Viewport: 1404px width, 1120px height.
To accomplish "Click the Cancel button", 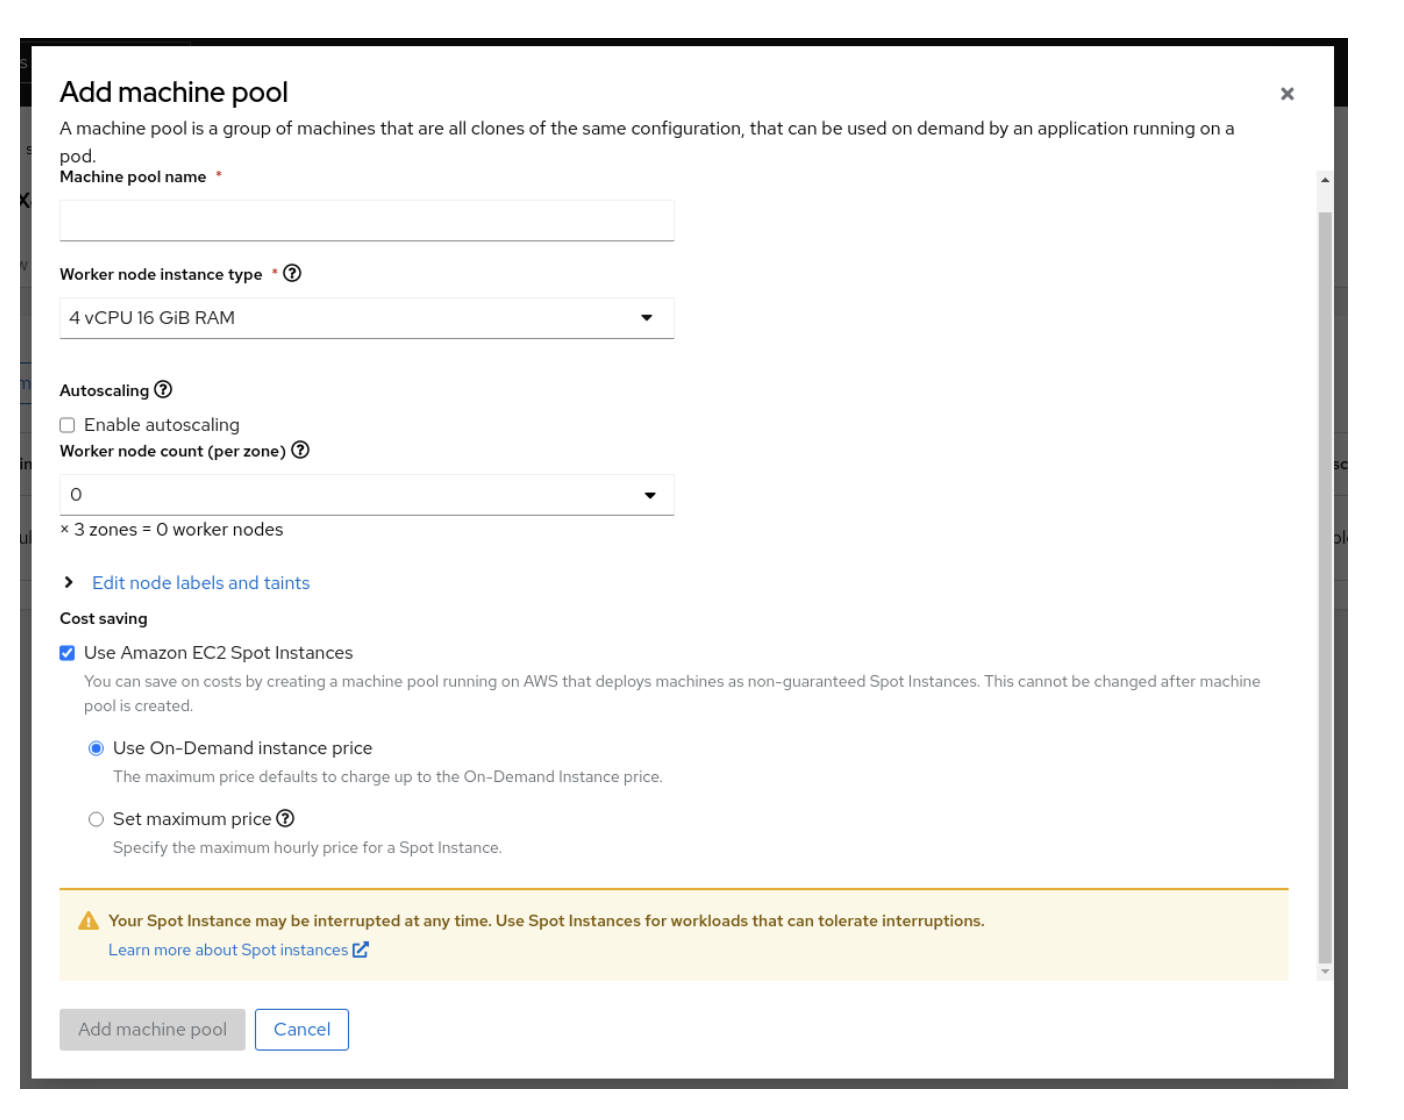I will [x=301, y=1029].
